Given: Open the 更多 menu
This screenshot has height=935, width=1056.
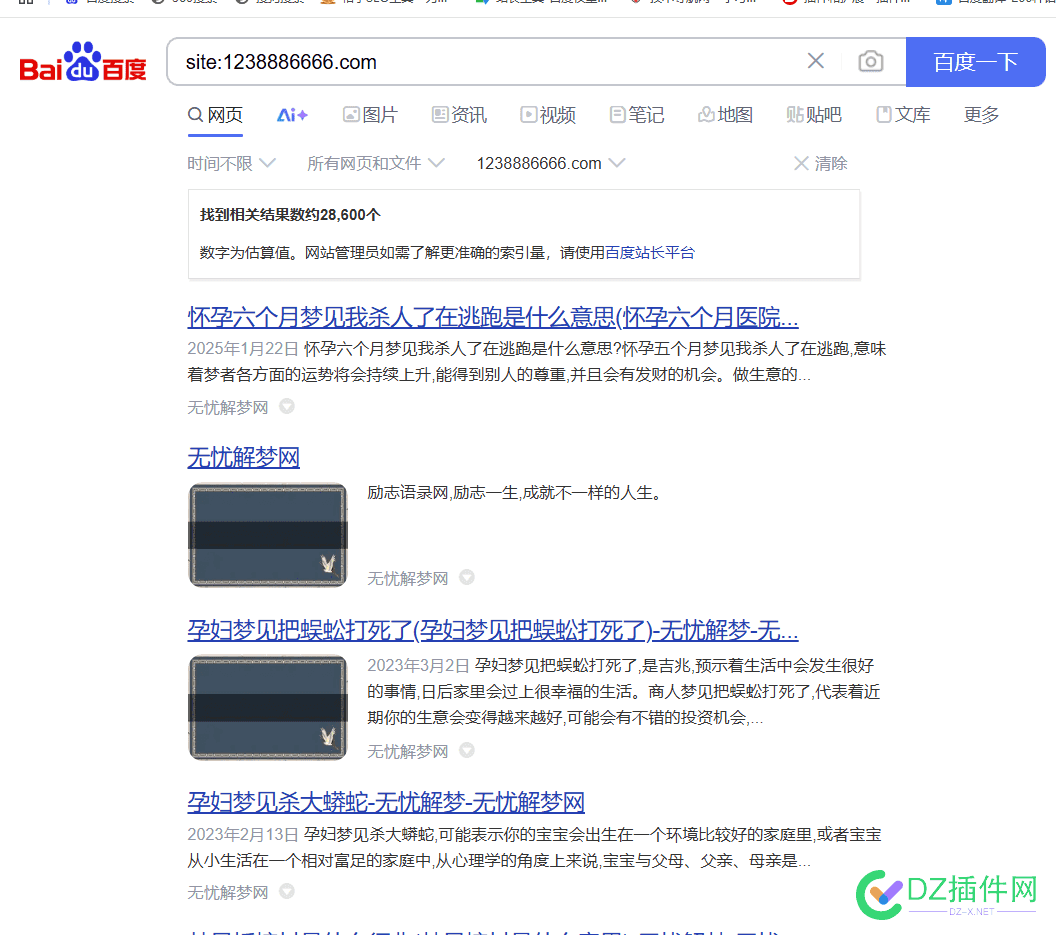Looking at the screenshot, I should pyautogui.click(x=981, y=115).
